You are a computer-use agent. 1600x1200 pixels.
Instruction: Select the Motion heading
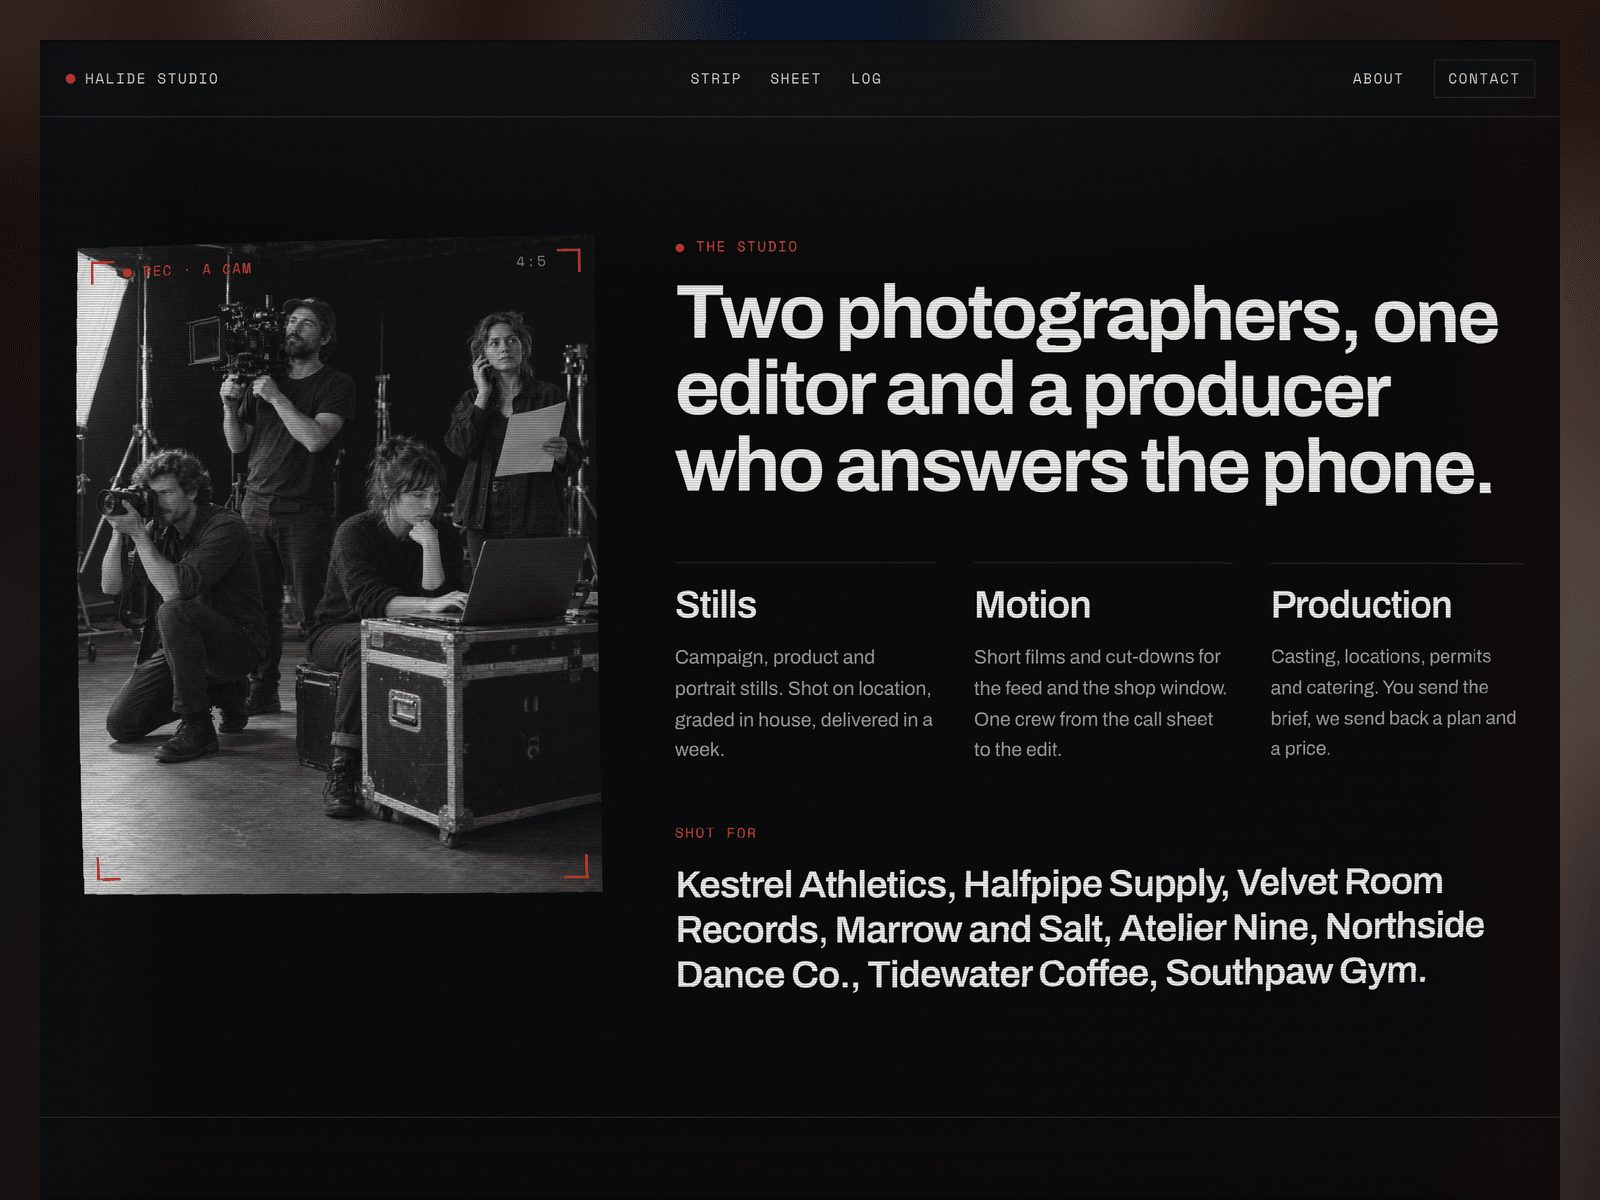click(x=1032, y=605)
